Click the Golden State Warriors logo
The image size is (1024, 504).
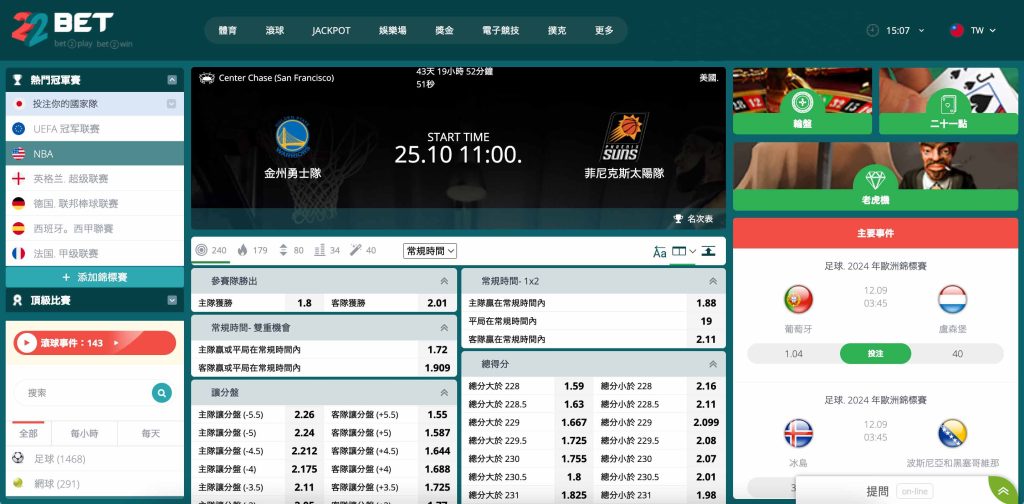point(293,138)
